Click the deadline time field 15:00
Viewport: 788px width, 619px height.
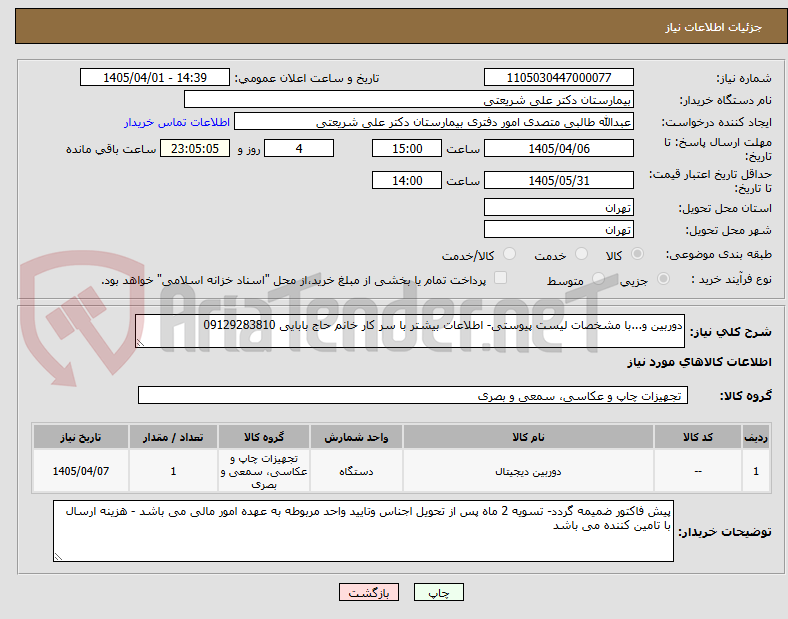407,148
